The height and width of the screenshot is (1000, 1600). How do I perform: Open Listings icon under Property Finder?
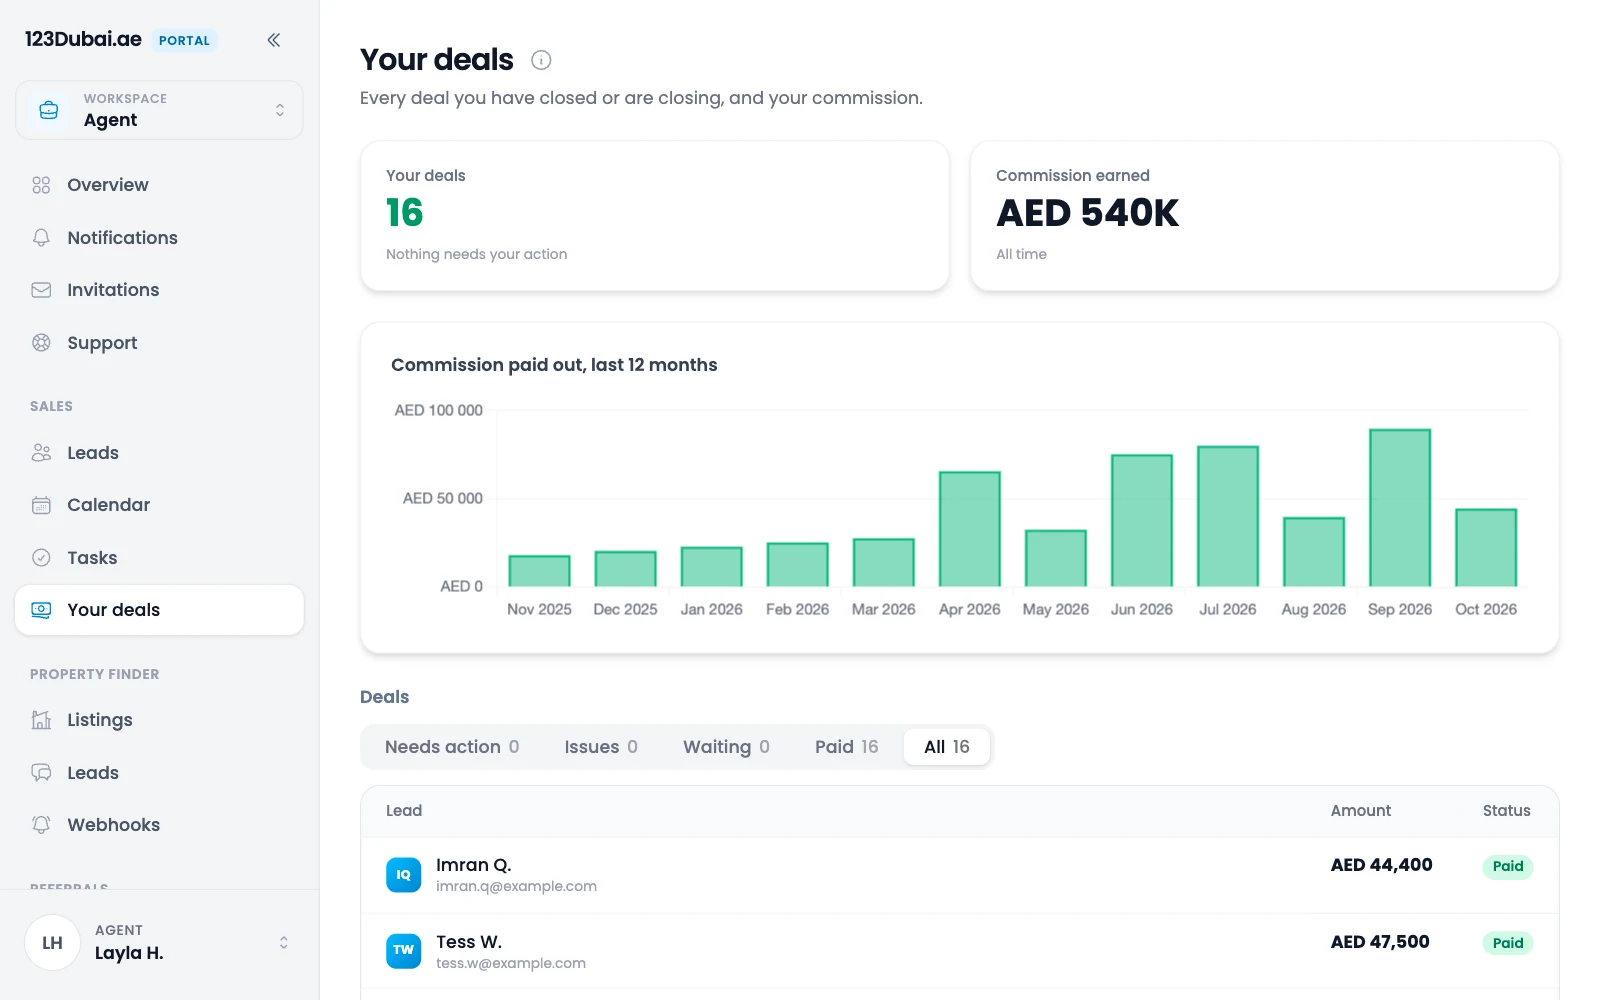[41, 720]
